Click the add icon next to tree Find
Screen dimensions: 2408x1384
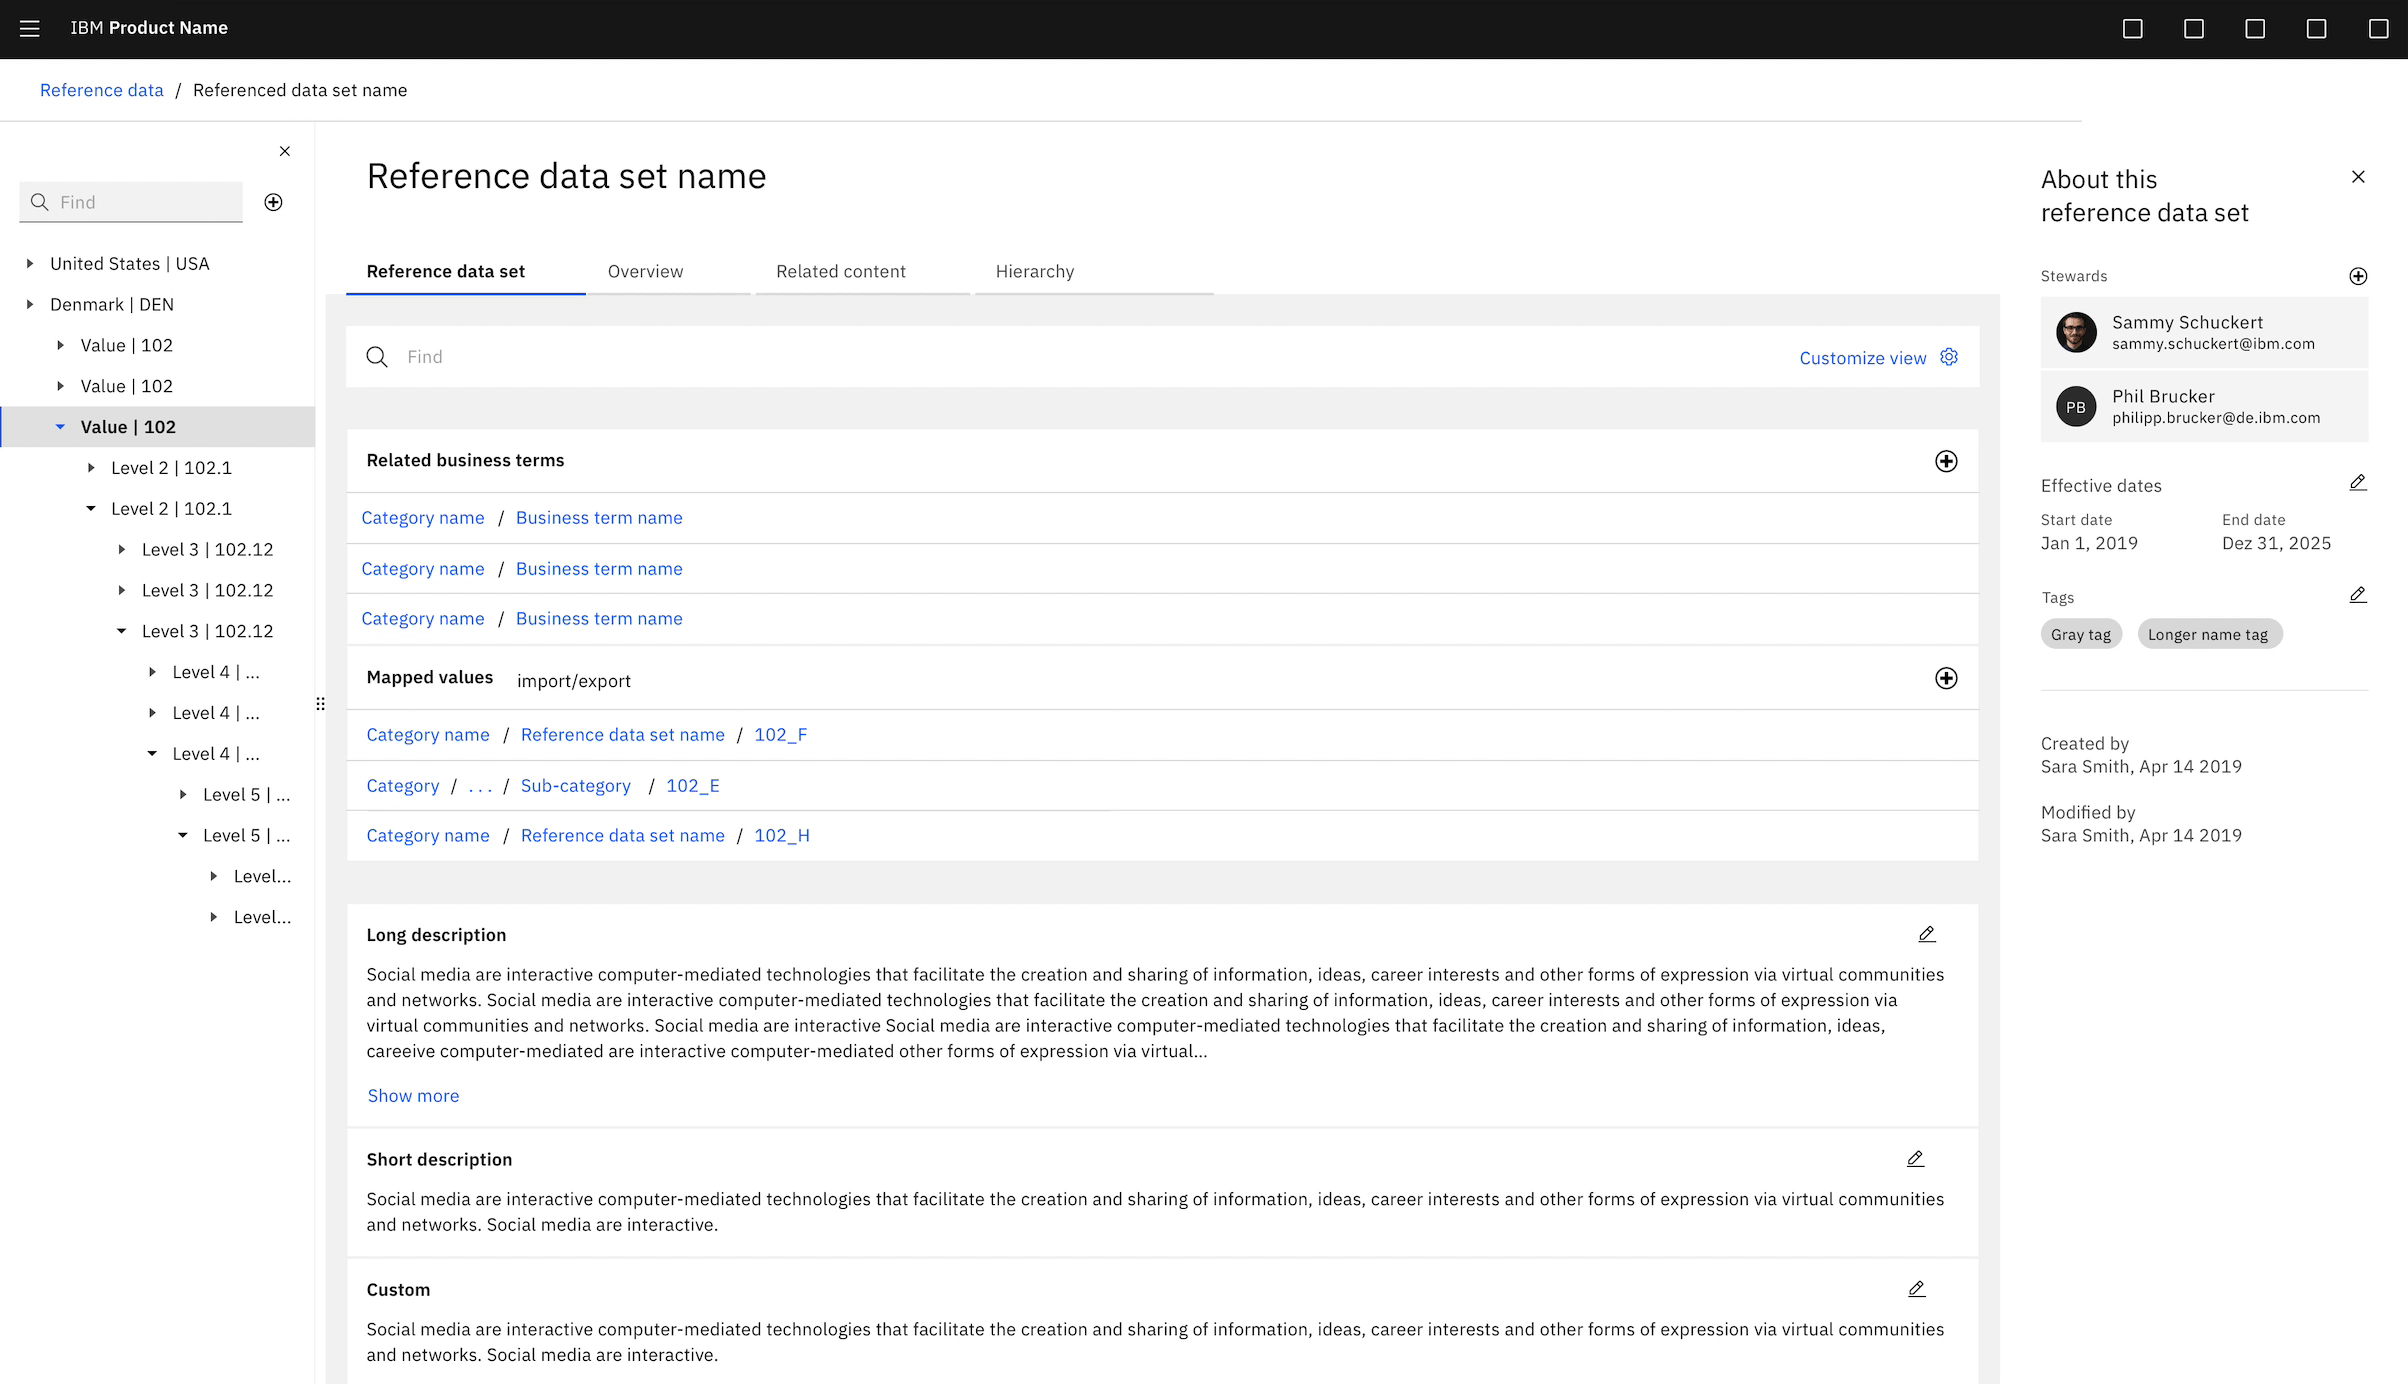coord(273,202)
